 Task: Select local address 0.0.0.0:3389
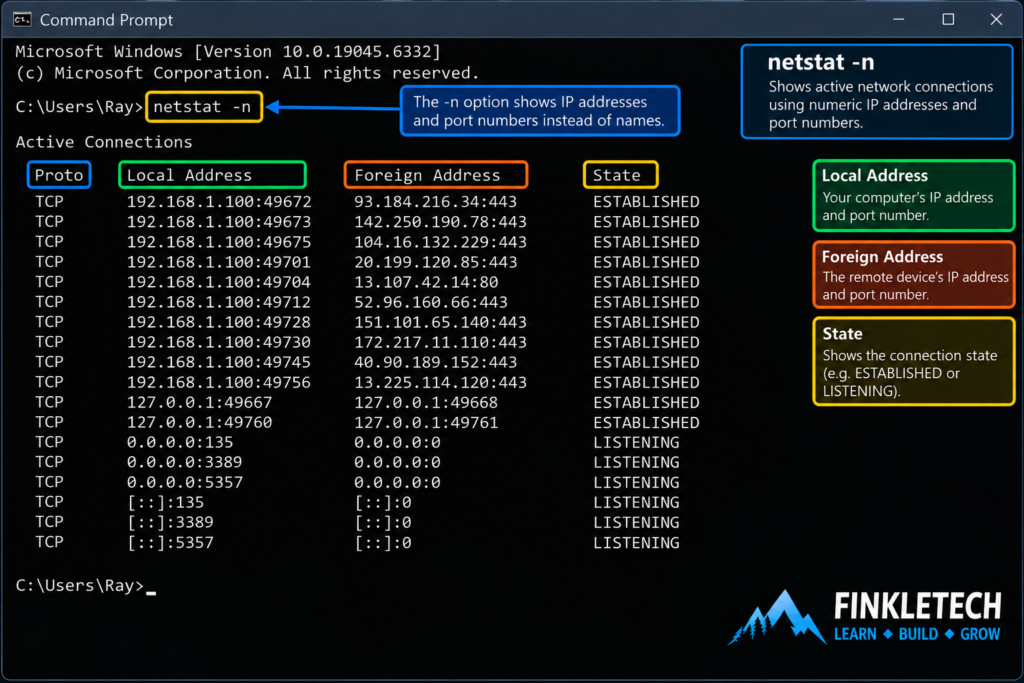click(x=184, y=462)
